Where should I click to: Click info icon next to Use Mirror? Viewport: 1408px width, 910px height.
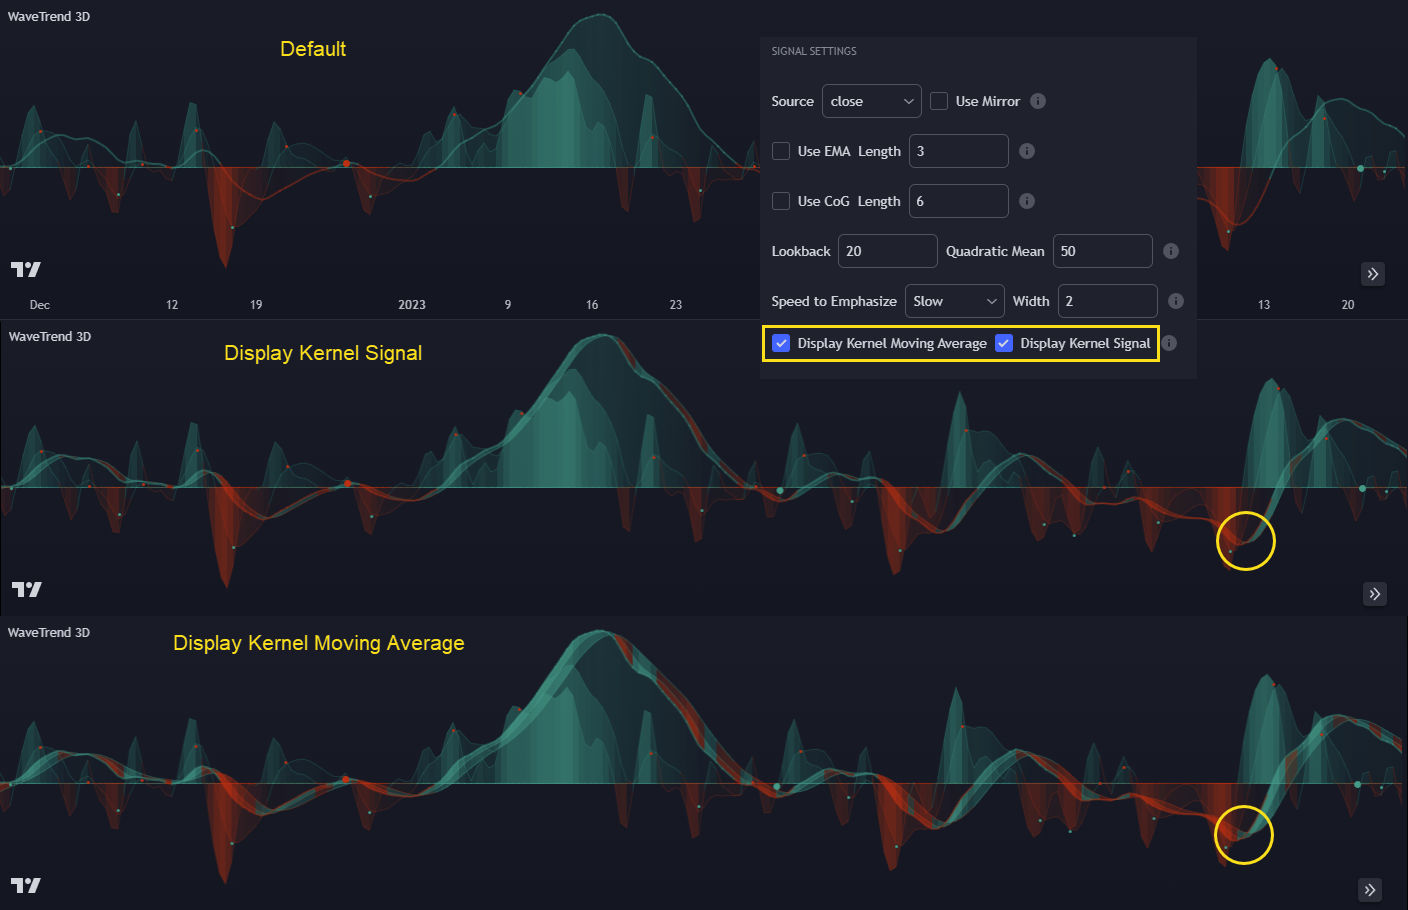(x=1038, y=101)
